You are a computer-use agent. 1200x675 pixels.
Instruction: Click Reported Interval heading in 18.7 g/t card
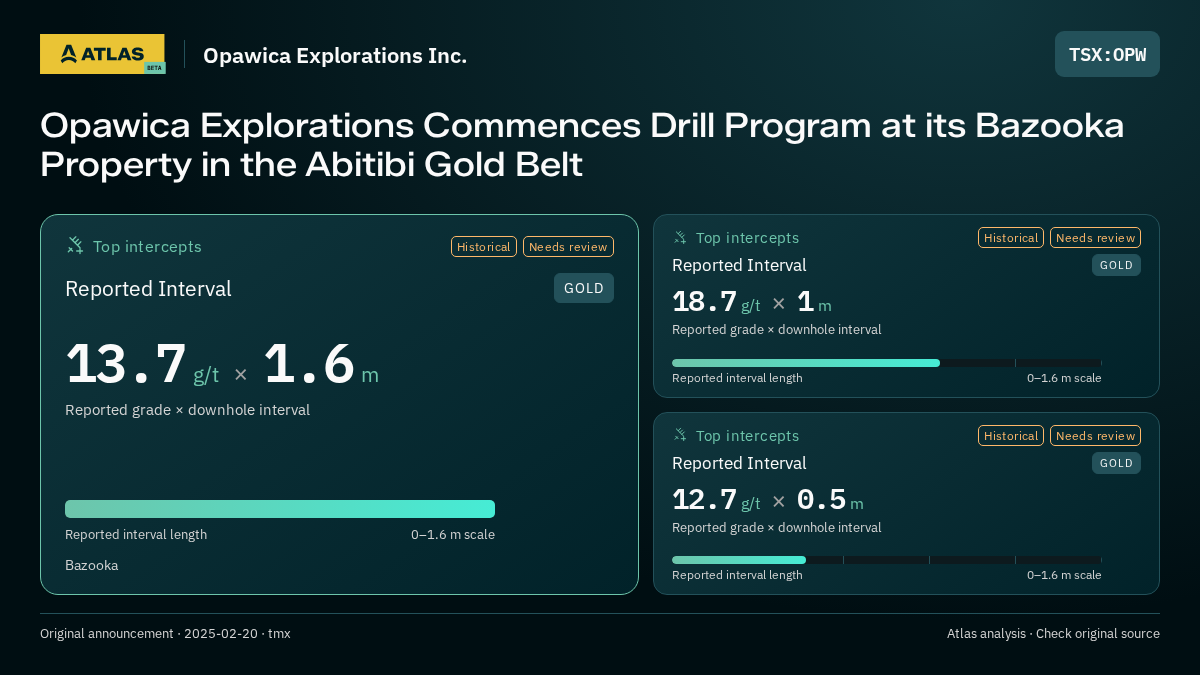tap(739, 265)
